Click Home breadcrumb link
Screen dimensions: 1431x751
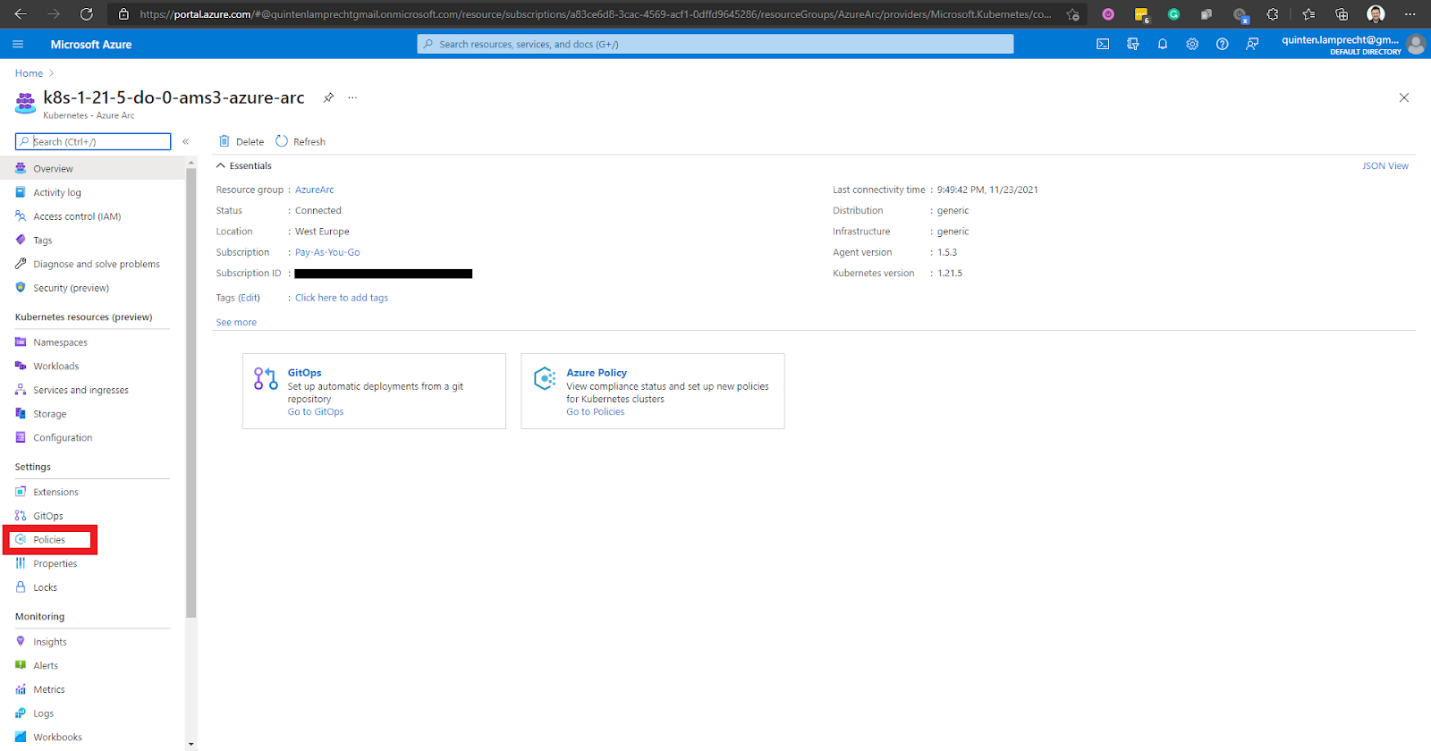[29, 73]
